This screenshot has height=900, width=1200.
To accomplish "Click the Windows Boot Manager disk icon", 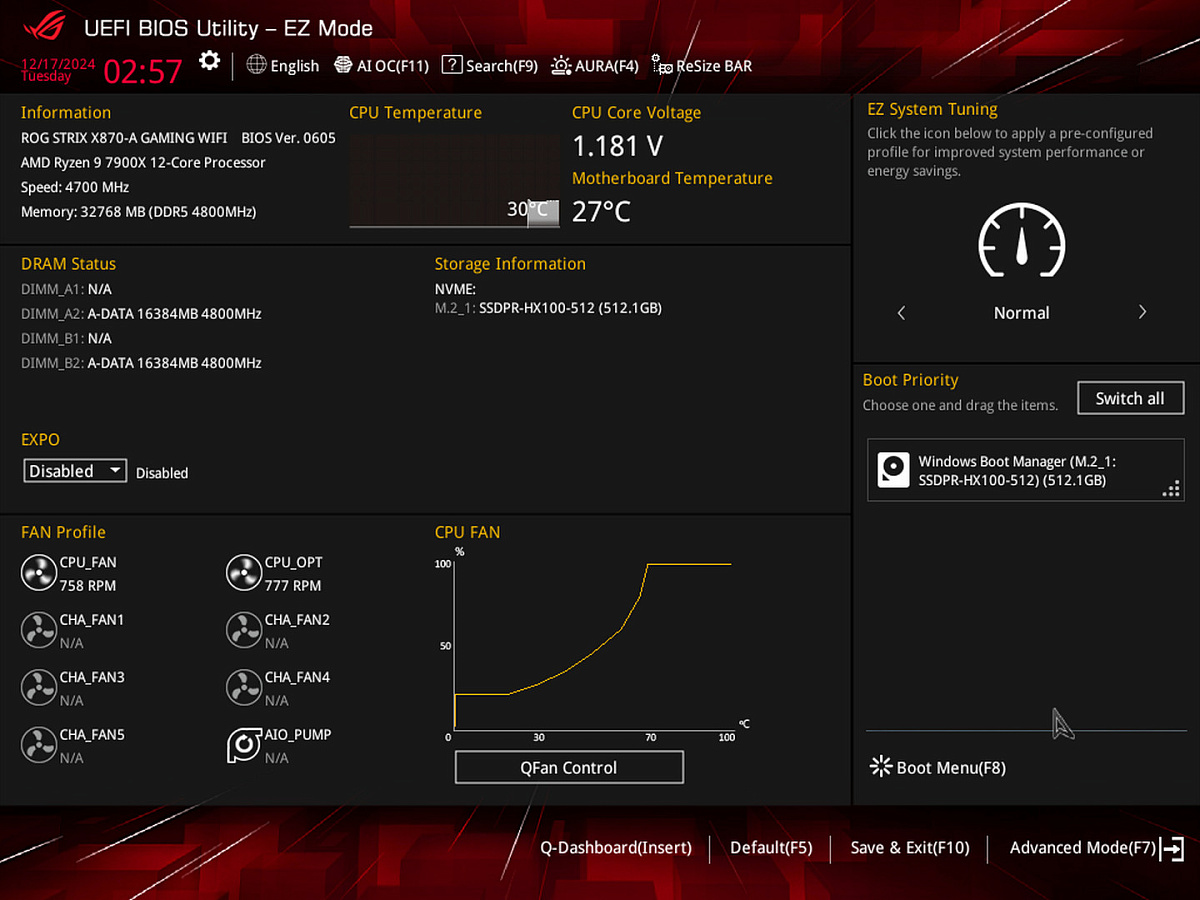I will tap(893, 470).
